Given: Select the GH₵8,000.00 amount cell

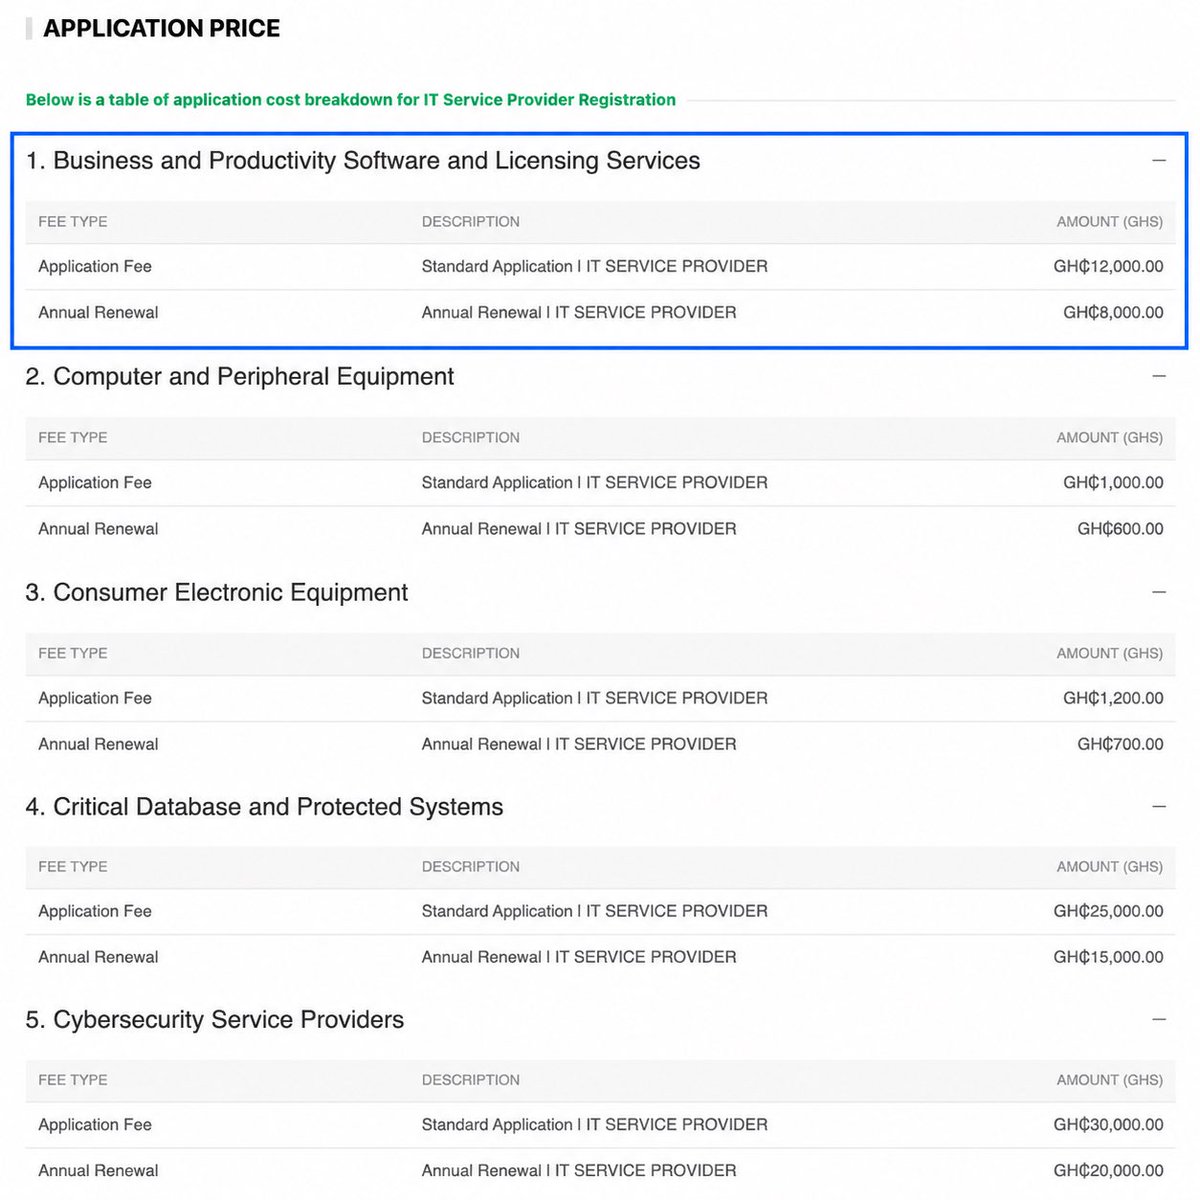Looking at the screenshot, I should click(1113, 313).
